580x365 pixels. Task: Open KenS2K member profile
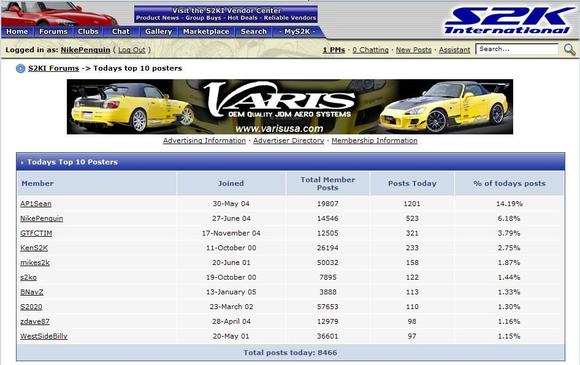coord(34,248)
